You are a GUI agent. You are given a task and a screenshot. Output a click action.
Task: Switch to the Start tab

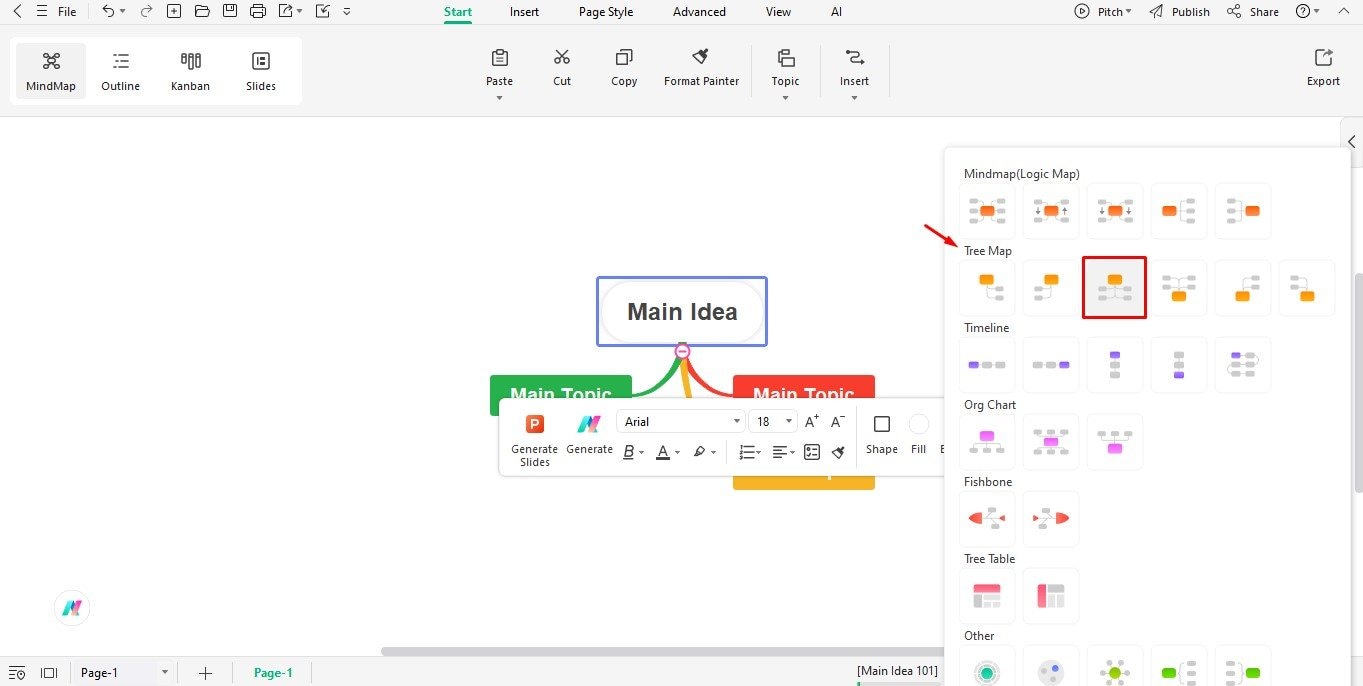458,12
